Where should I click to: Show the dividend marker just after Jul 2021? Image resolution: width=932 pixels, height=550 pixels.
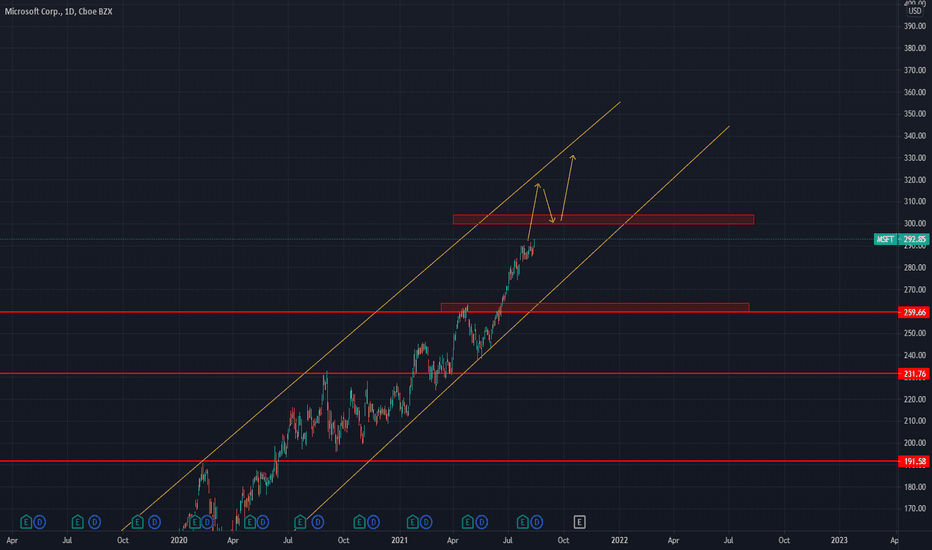537,522
